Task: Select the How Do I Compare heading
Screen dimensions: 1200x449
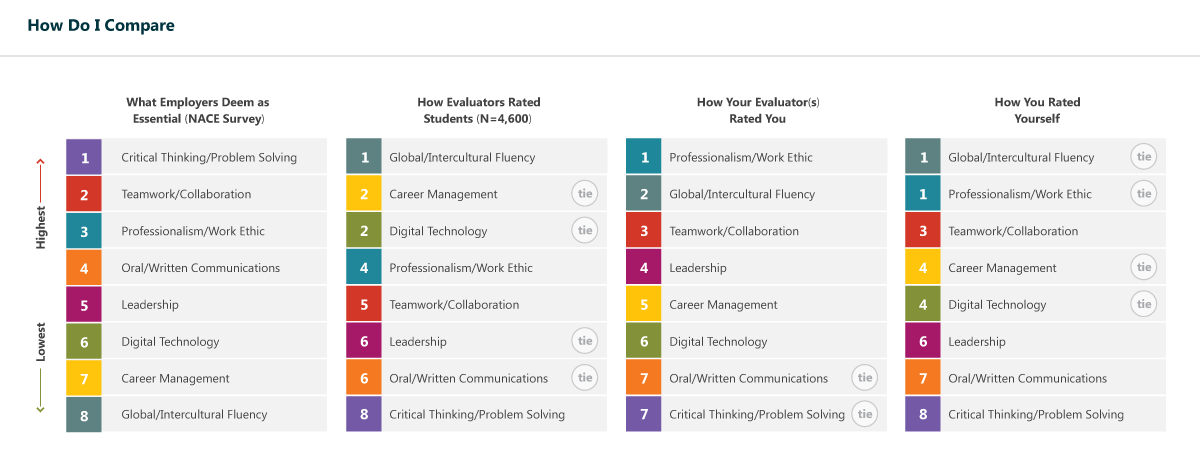Action: [101, 26]
